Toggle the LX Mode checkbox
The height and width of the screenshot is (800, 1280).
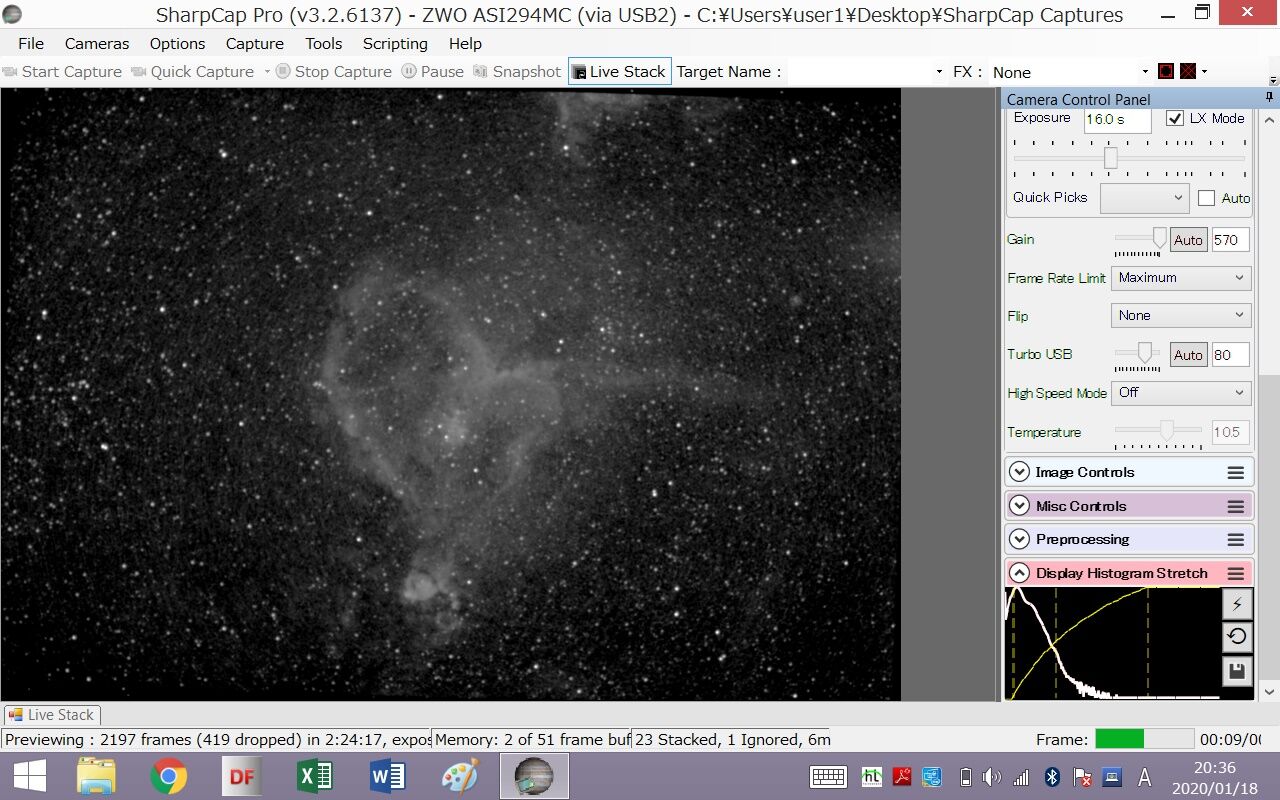point(1175,118)
